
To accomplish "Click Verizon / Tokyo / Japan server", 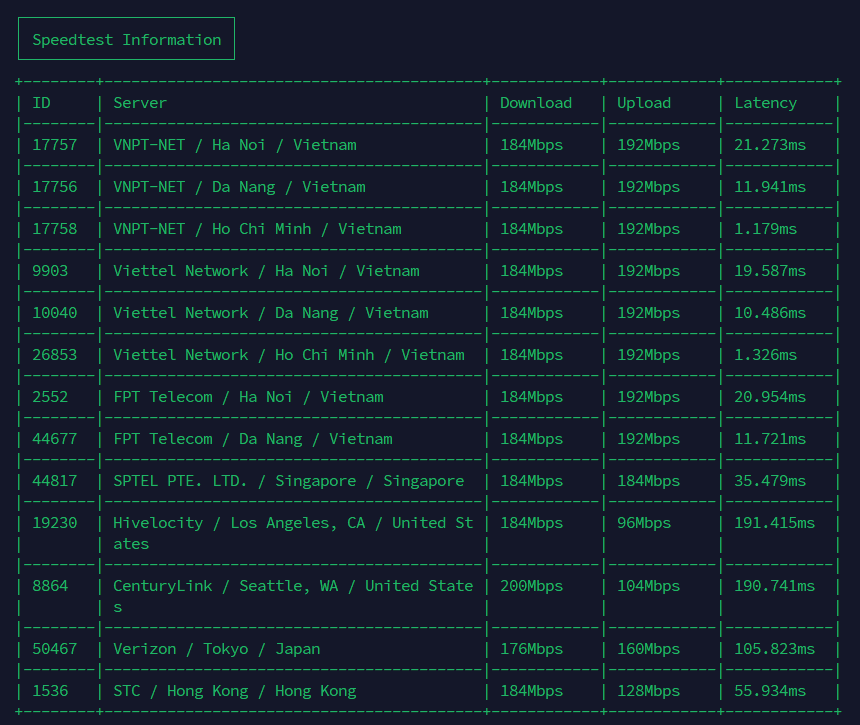I will [x=217, y=649].
